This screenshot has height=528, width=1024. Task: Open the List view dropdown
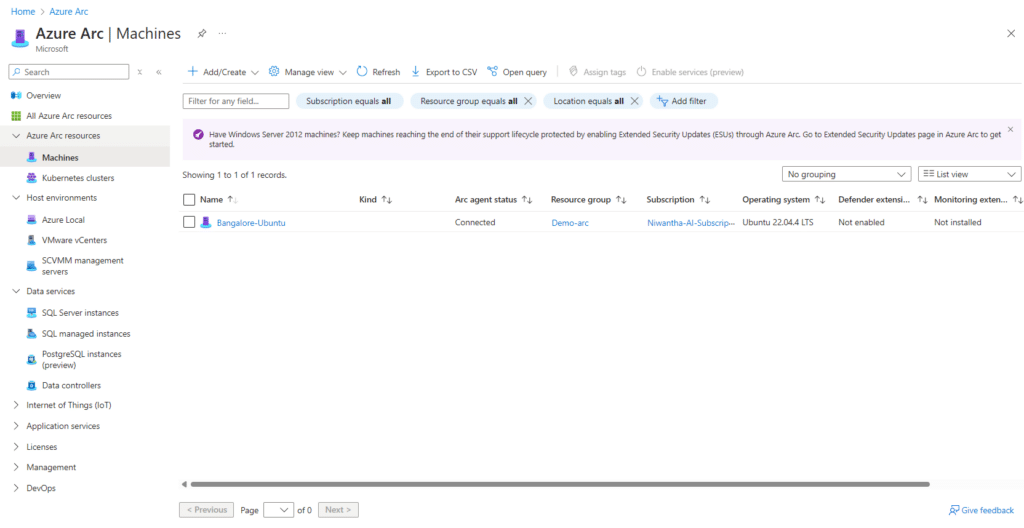969,174
